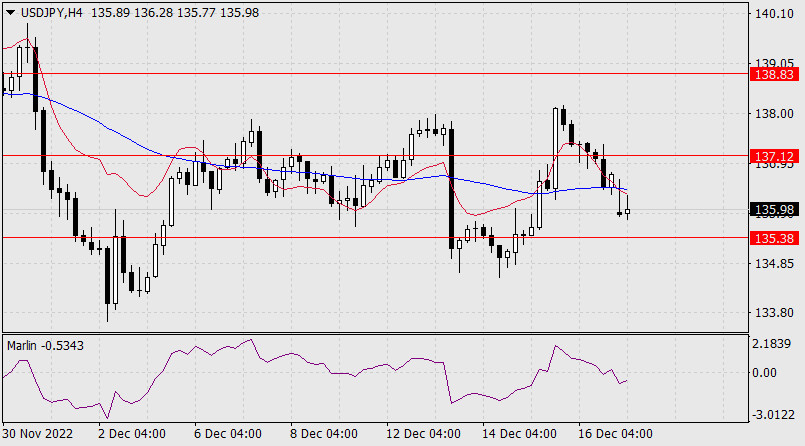Screen dimensions: 805x446
Task: Click the 133.80 value on price scale
Action: pos(775,312)
